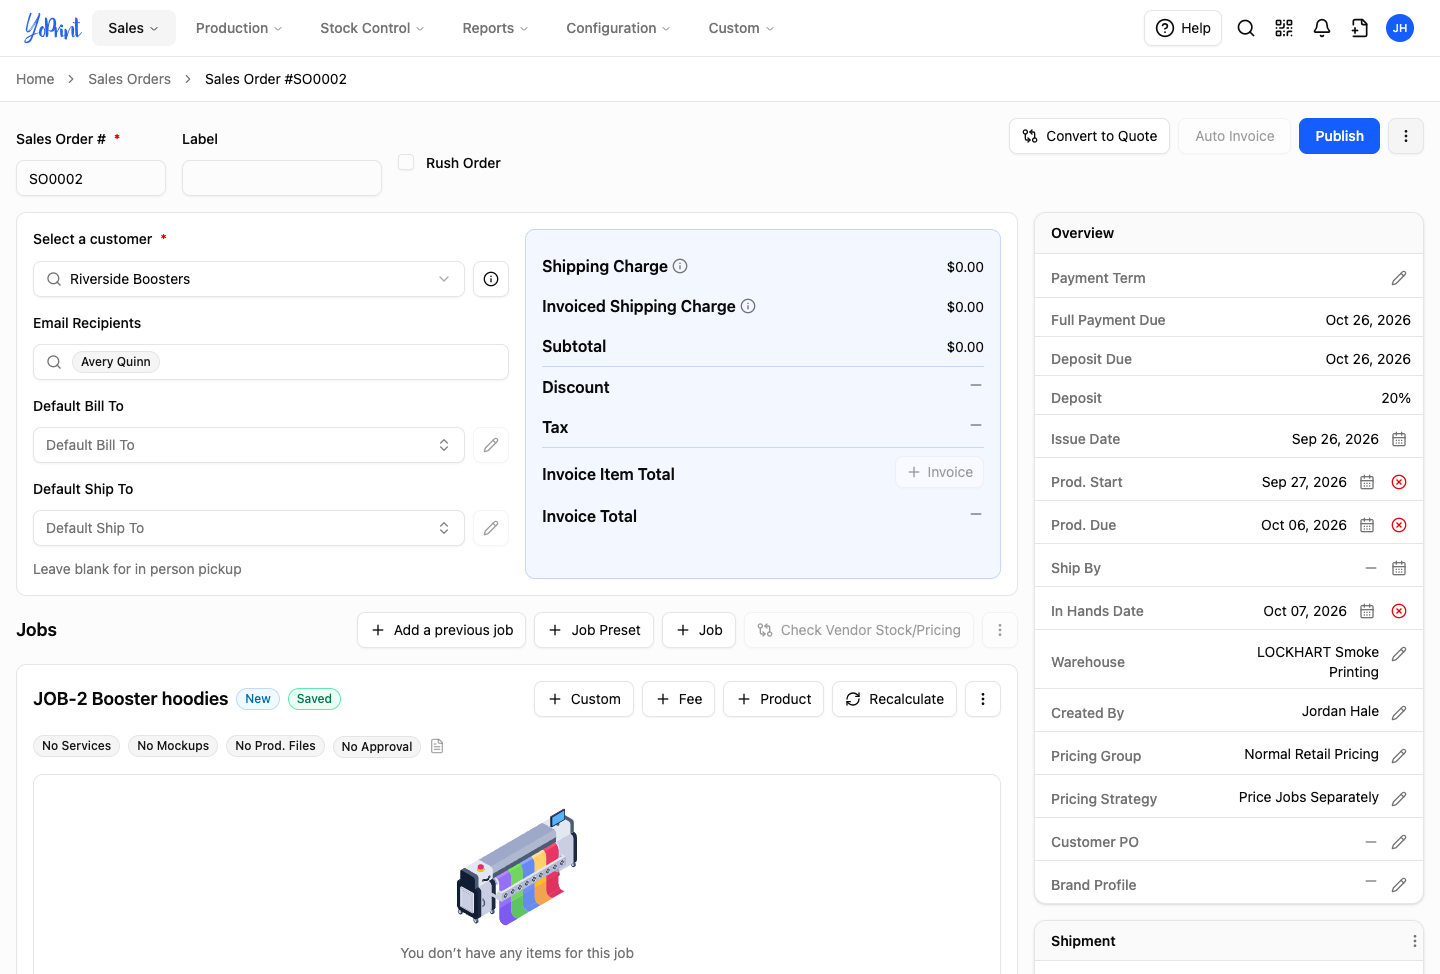This screenshot has width=1440, height=974.
Task: Add a previous job
Action: click(441, 630)
